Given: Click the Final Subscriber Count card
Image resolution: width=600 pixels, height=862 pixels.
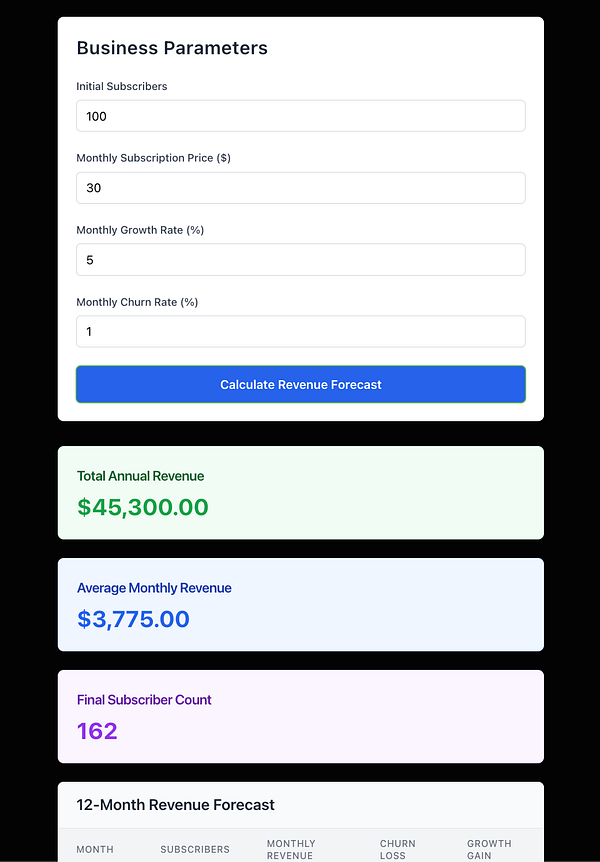Looking at the screenshot, I should [x=300, y=716].
